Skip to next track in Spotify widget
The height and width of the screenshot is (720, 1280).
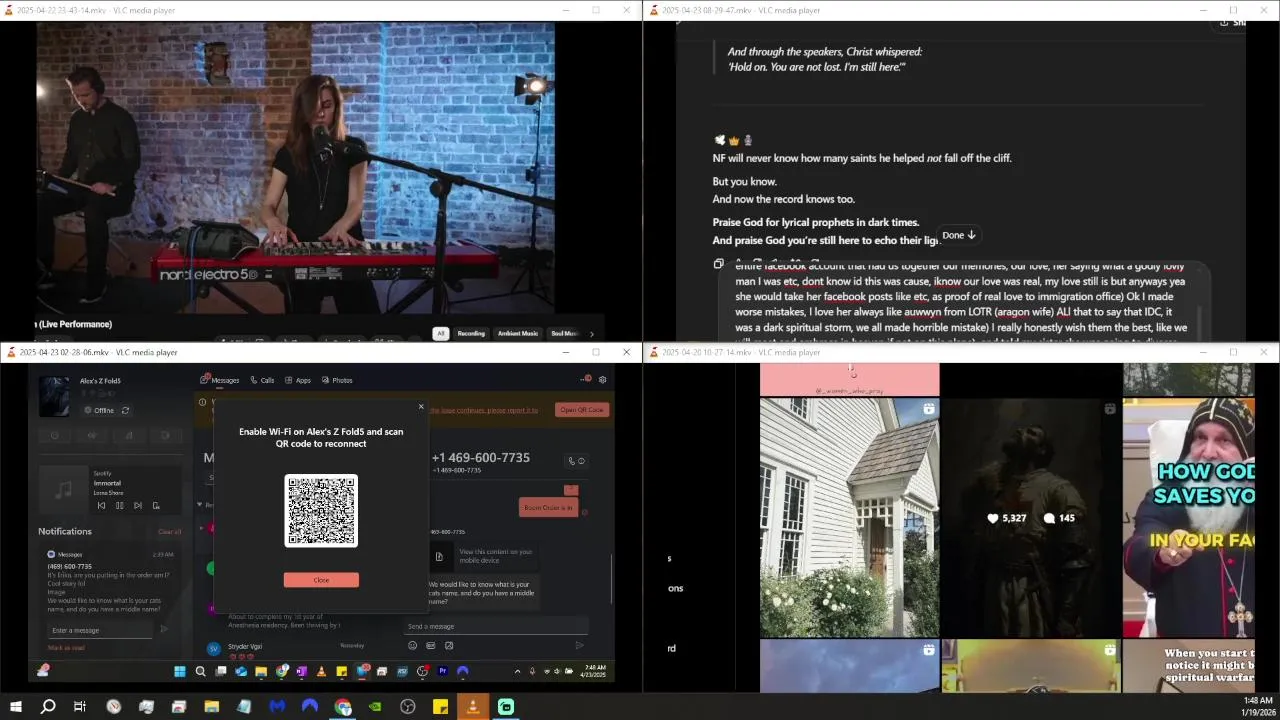[x=138, y=506]
